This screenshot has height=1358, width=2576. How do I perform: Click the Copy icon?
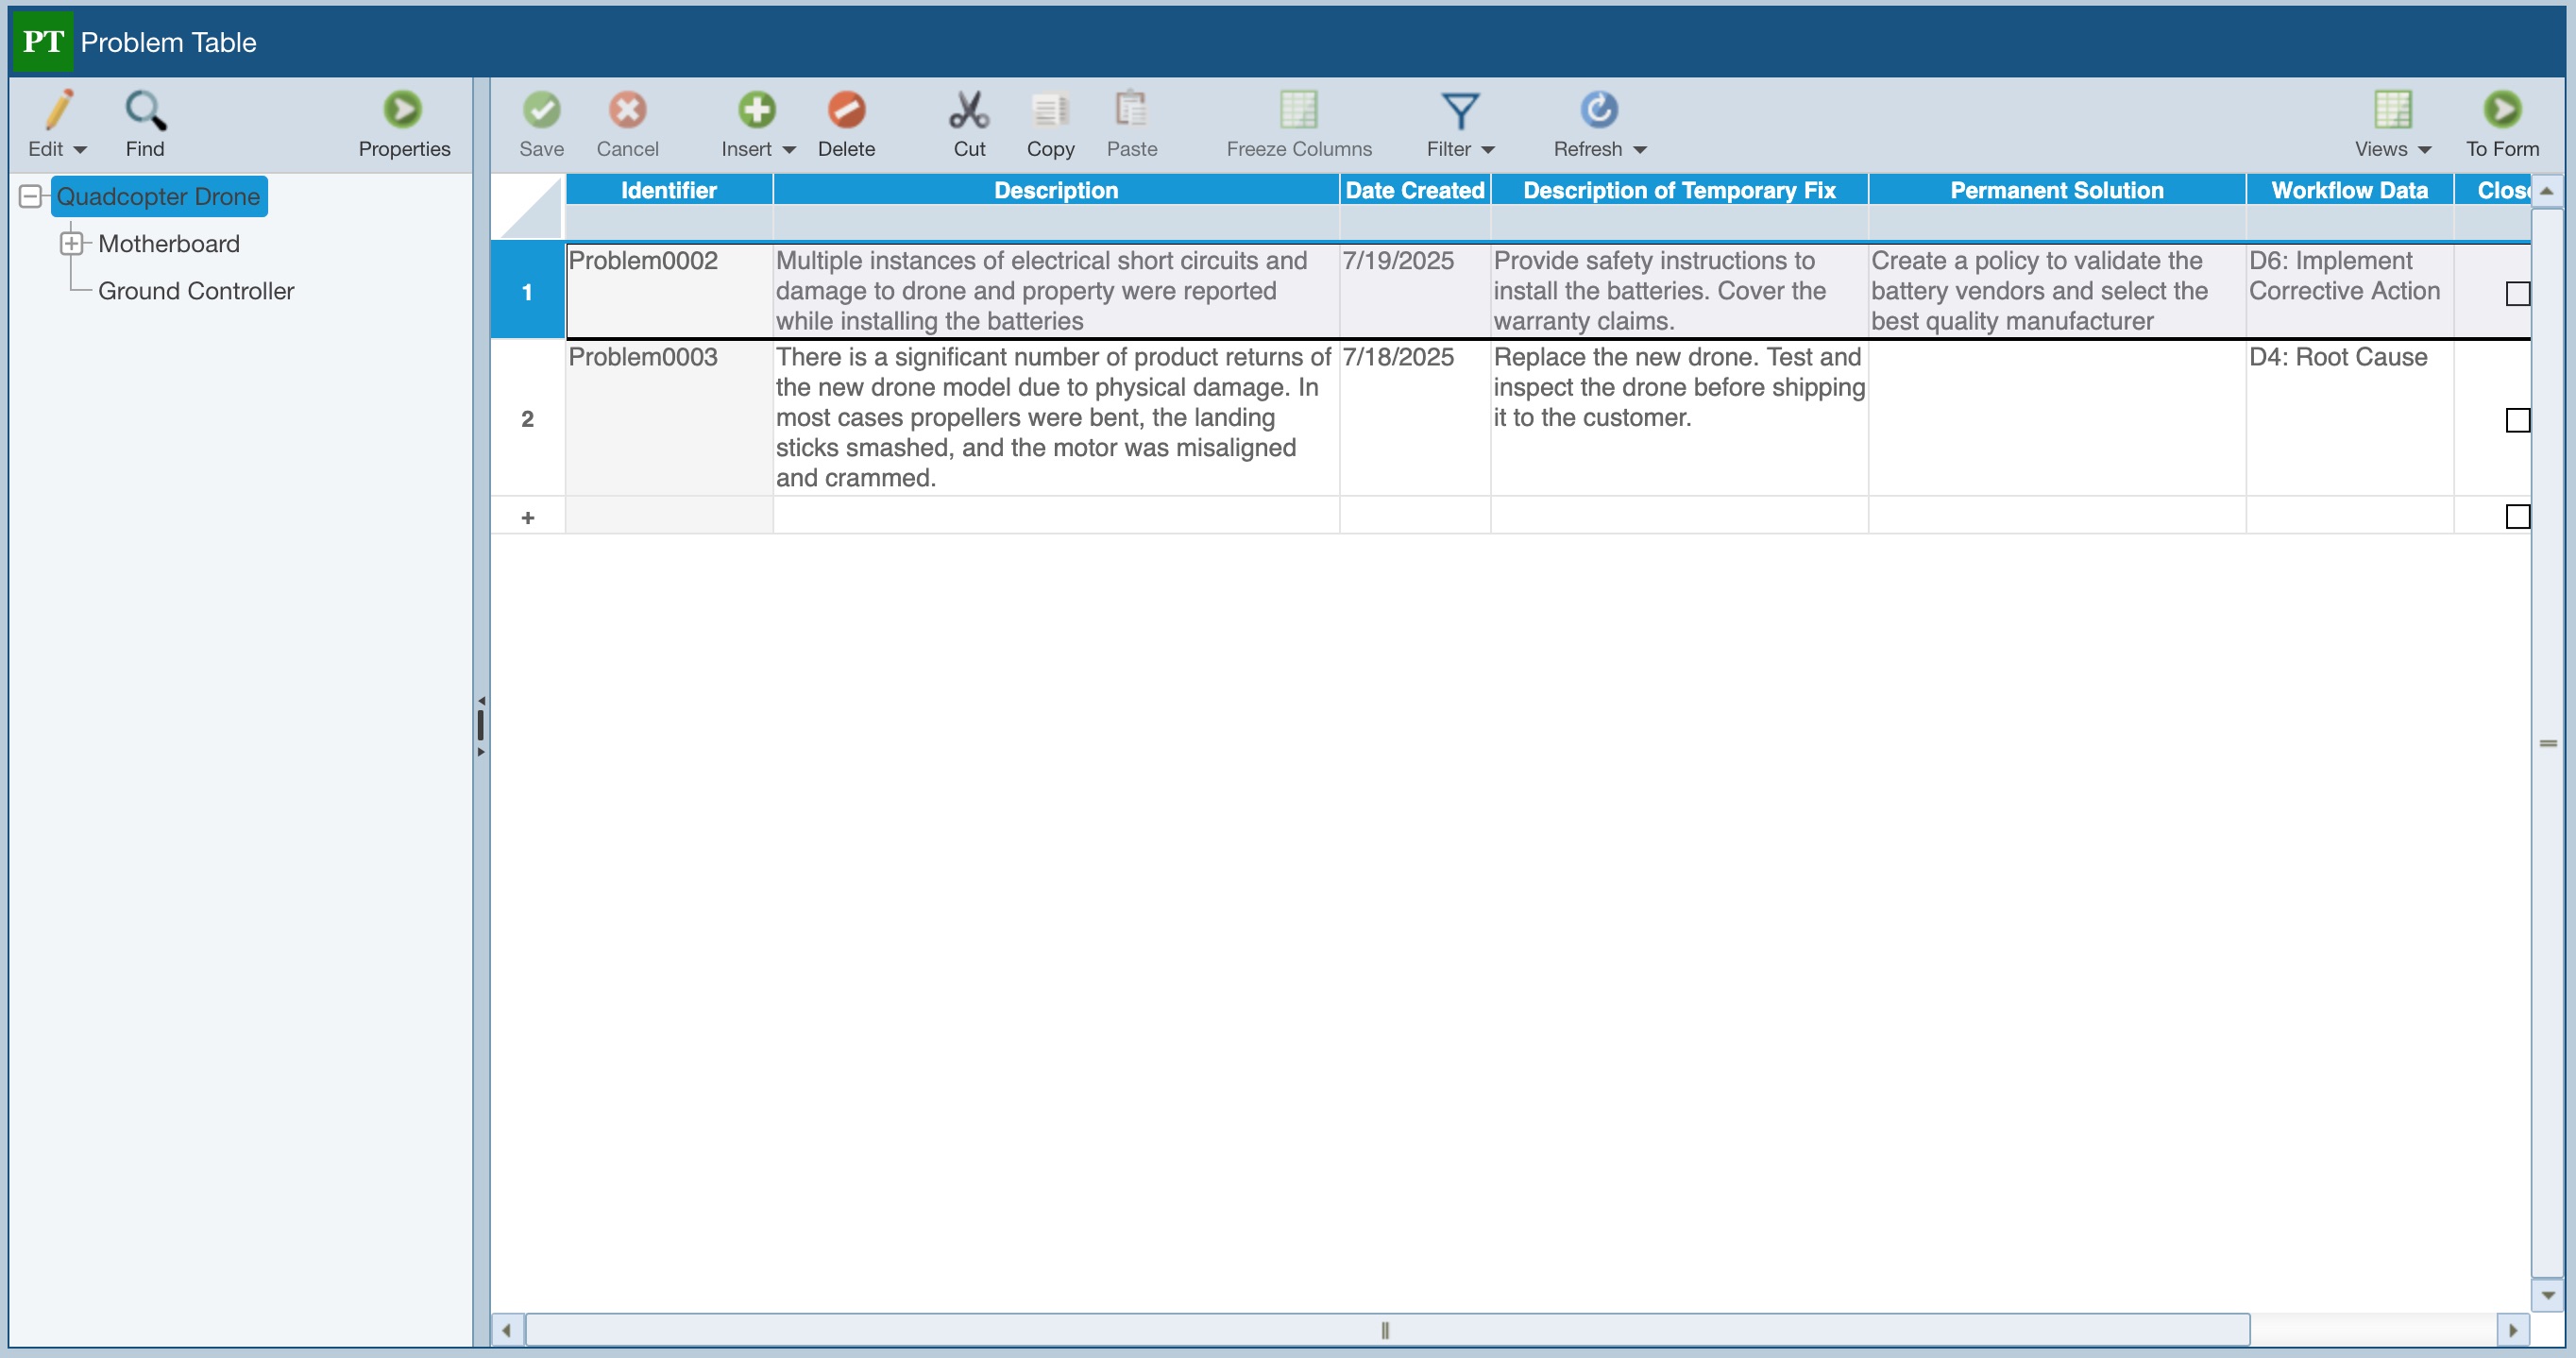(x=1050, y=111)
